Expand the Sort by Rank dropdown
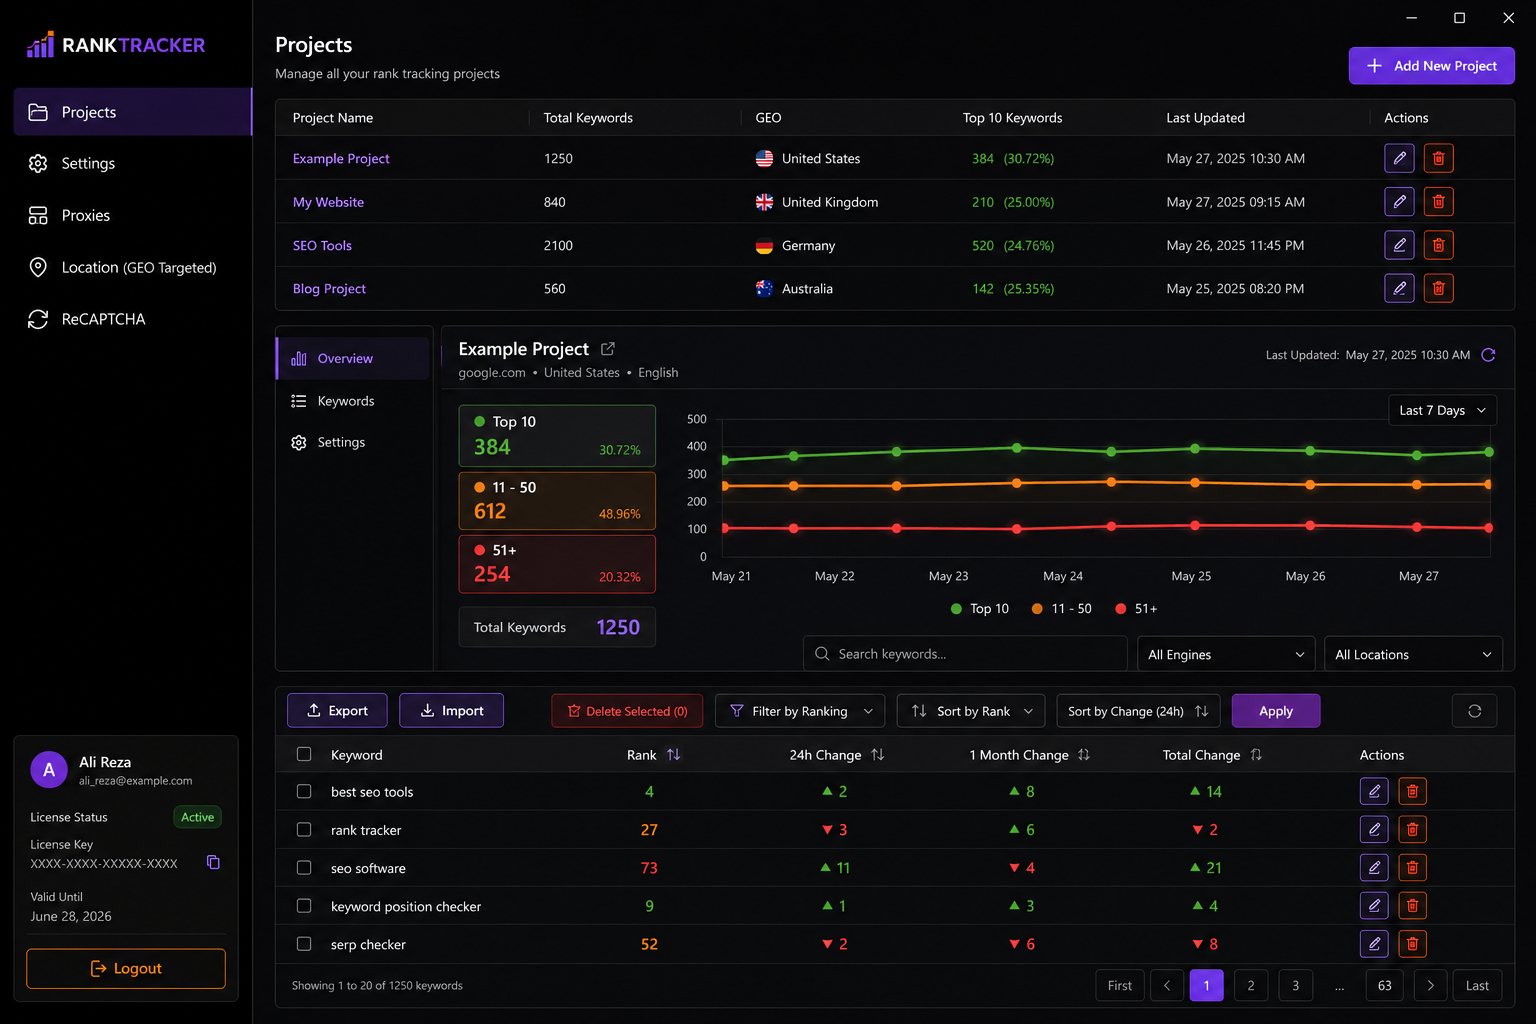Viewport: 1536px width, 1024px height. [971, 711]
